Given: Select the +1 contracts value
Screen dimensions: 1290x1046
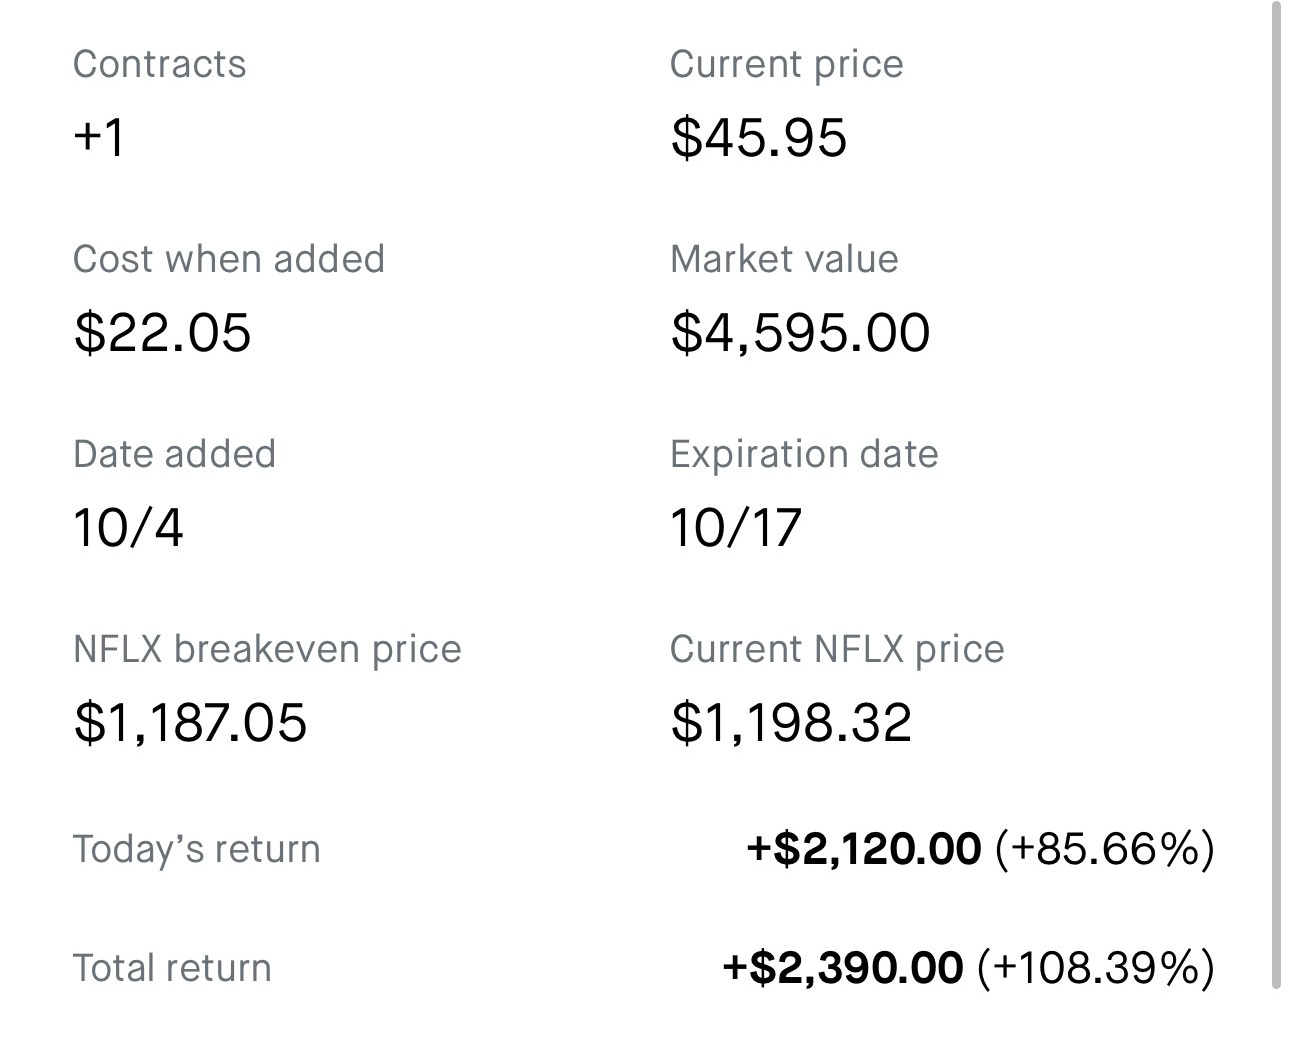Looking at the screenshot, I should point(99,137).
